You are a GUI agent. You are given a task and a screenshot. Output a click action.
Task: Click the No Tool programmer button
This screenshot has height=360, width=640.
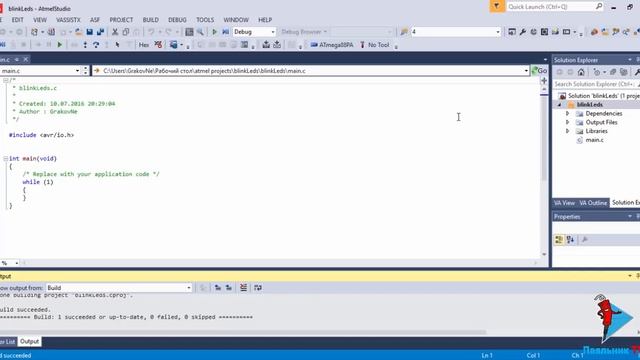tap(375, 45)
